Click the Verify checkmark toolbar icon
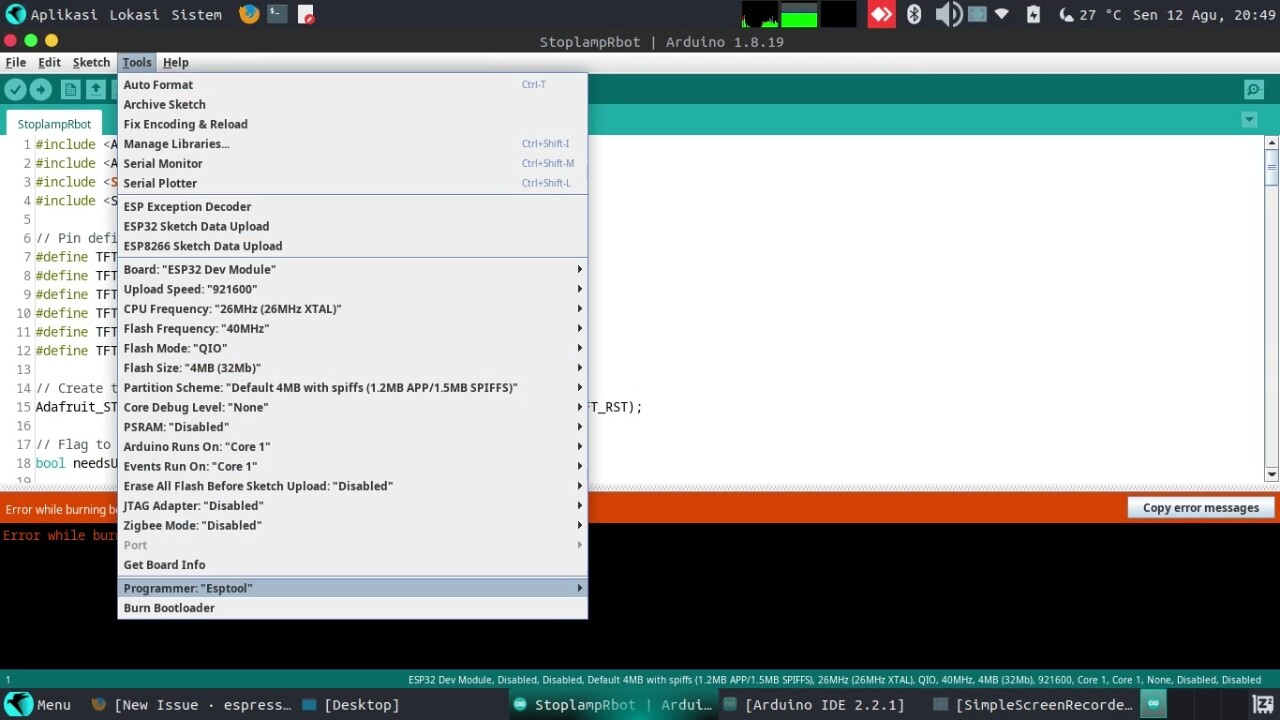1280x720 pixels. [15, 90]
